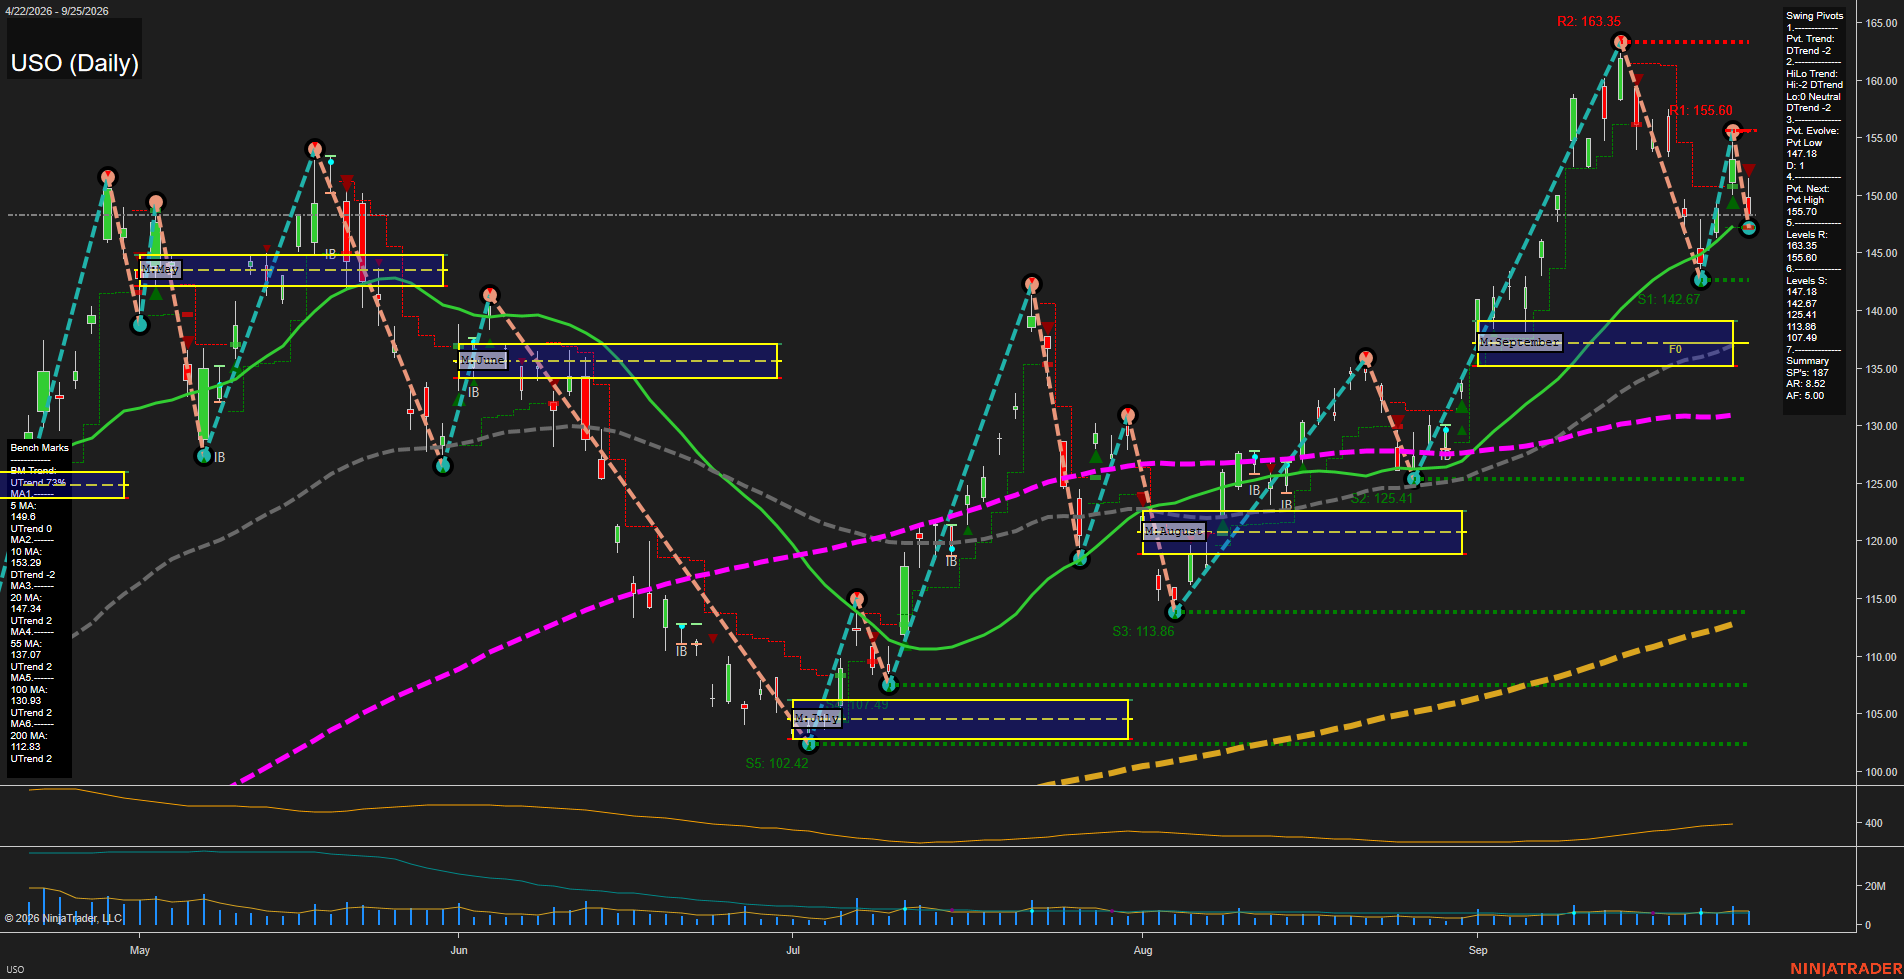
Task: Click the Levels S heading in Swing Pivots
Action: click(x=1806, y=281)
